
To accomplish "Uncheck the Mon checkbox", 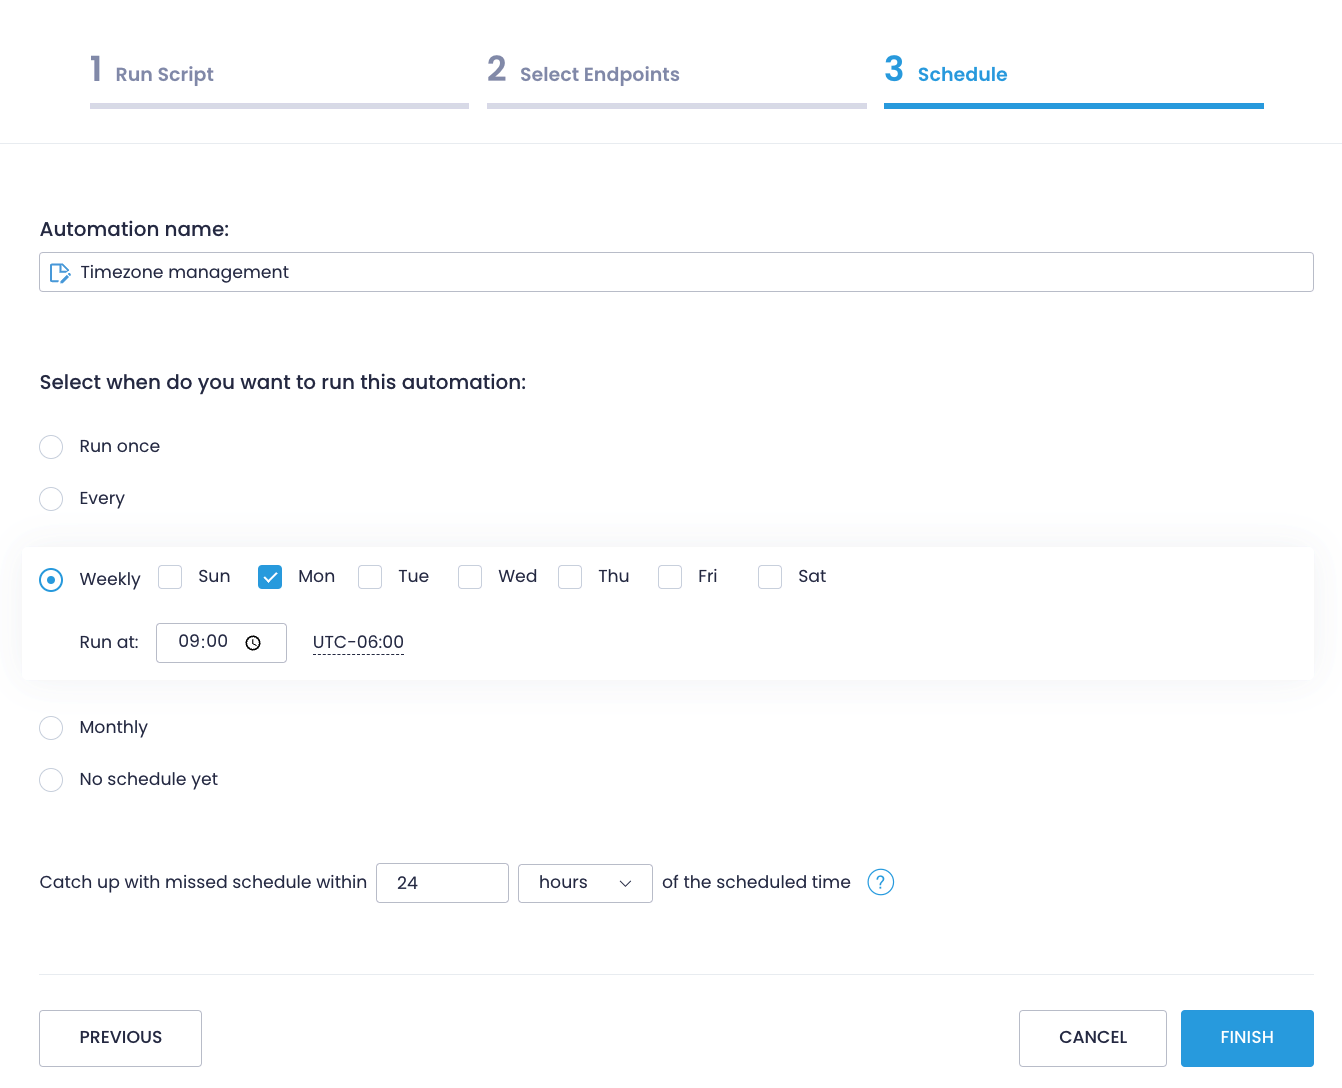I will coord(270,577).
